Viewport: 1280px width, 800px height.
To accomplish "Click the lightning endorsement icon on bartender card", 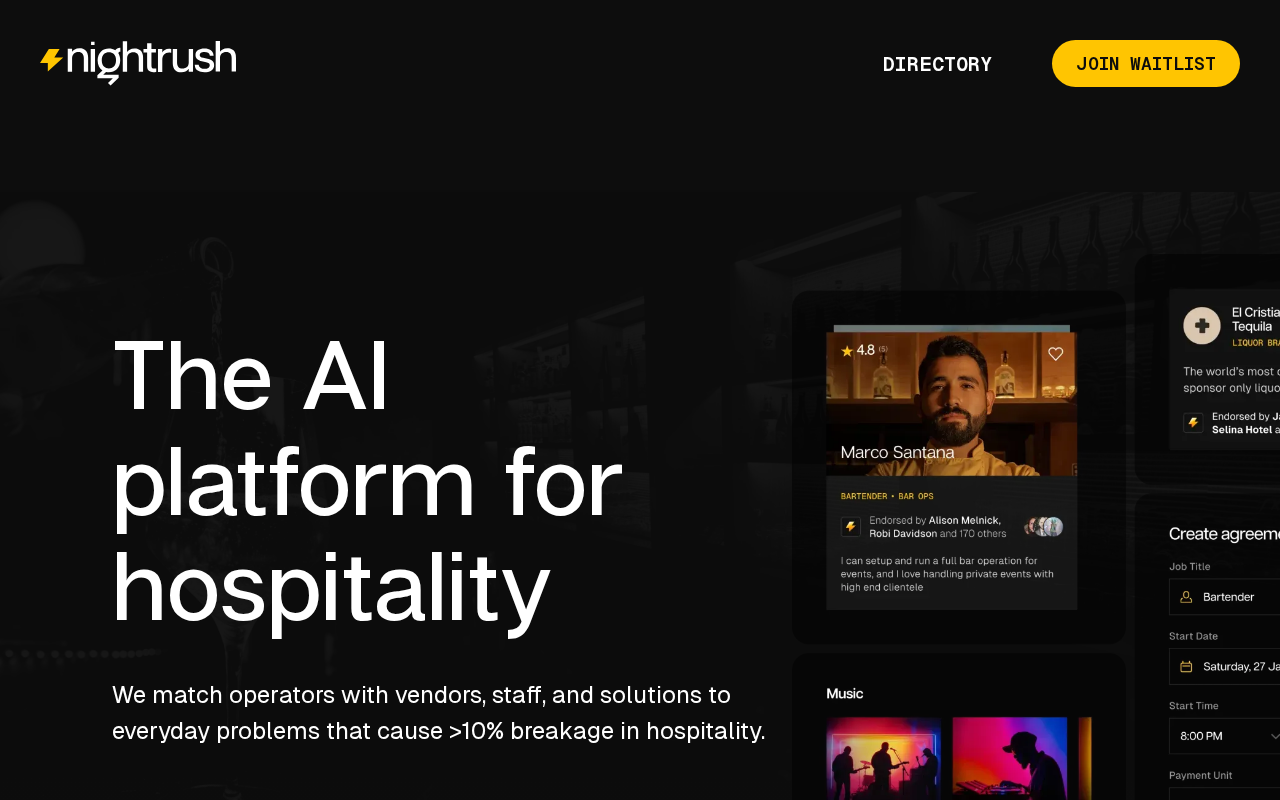I will [850, 527].
